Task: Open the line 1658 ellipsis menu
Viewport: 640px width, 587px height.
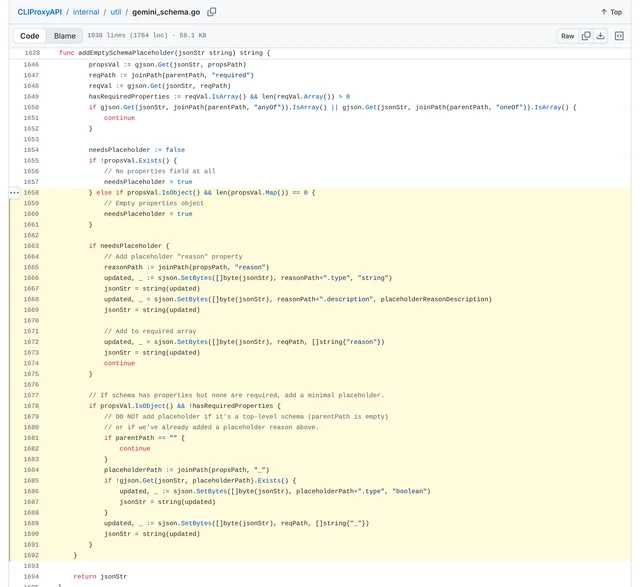Action: point(14,193)
